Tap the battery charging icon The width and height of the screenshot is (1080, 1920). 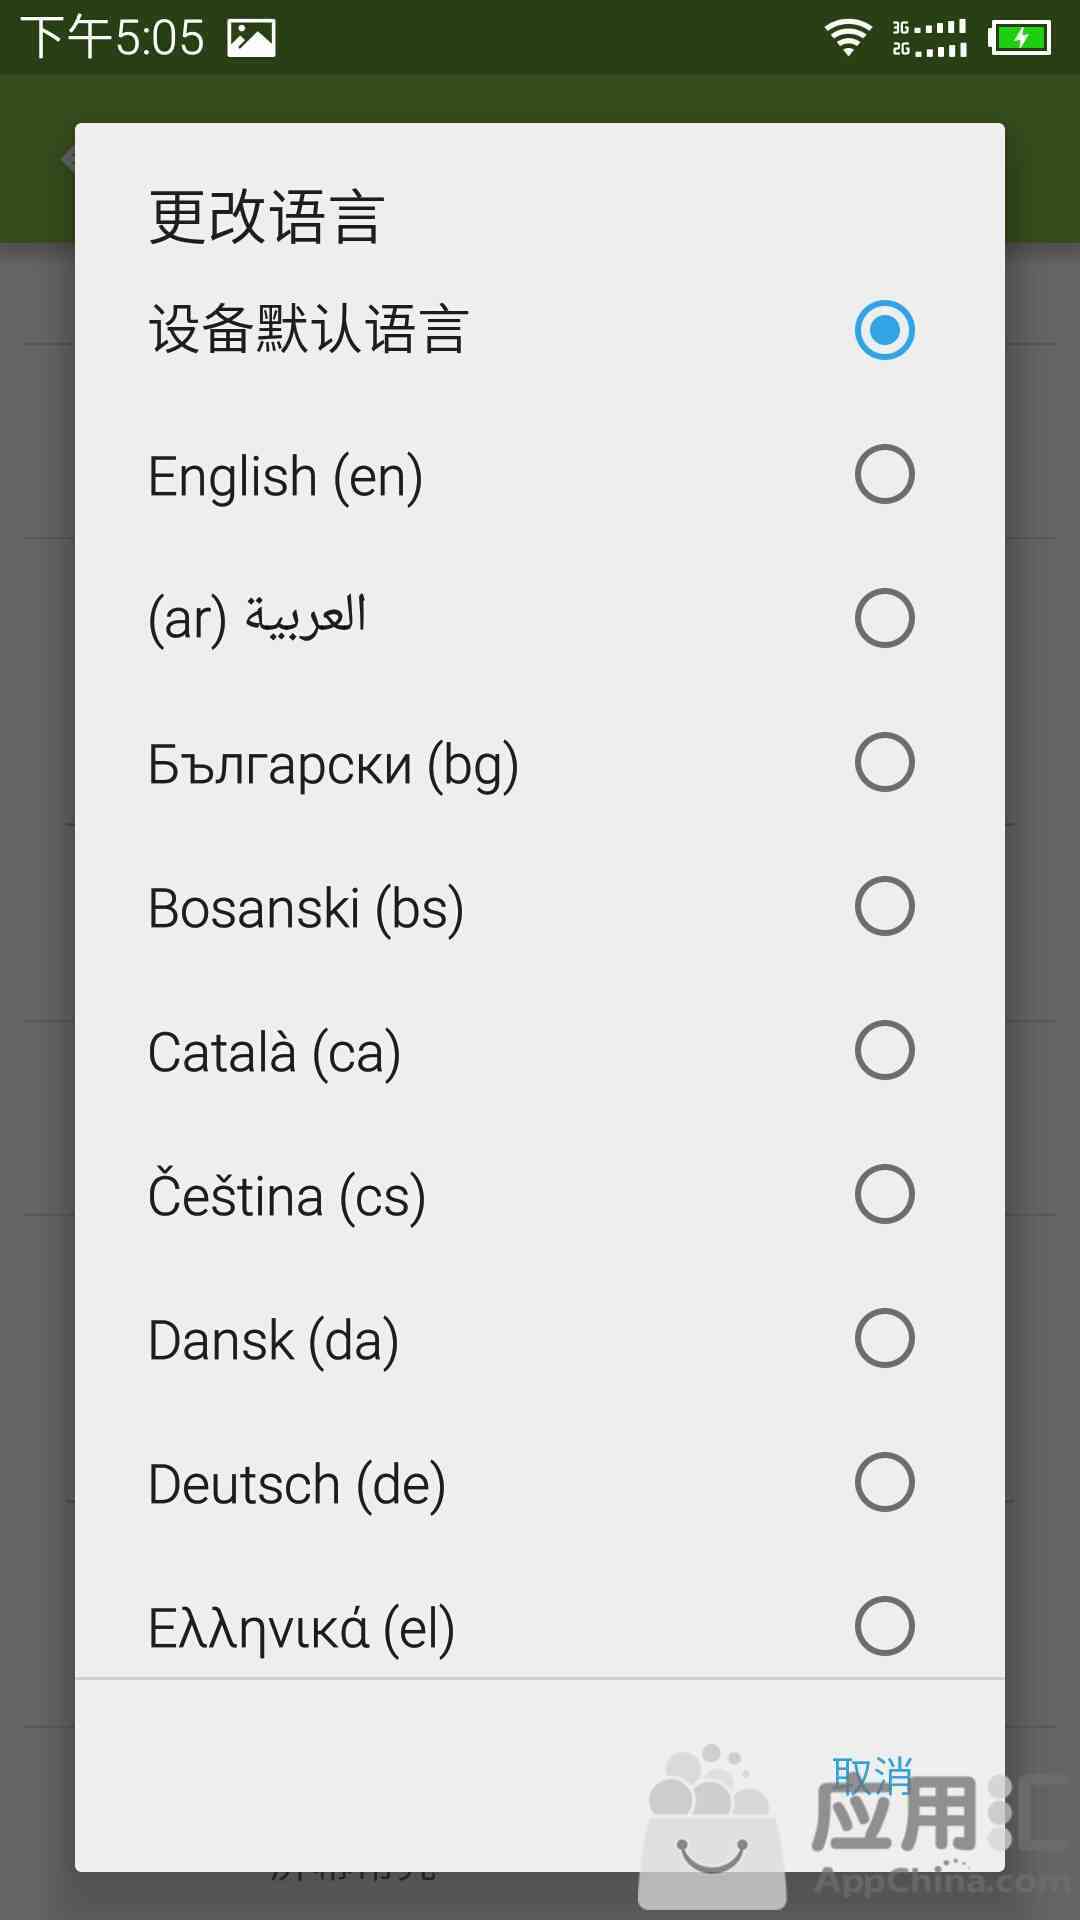[x=1019, y=38]
